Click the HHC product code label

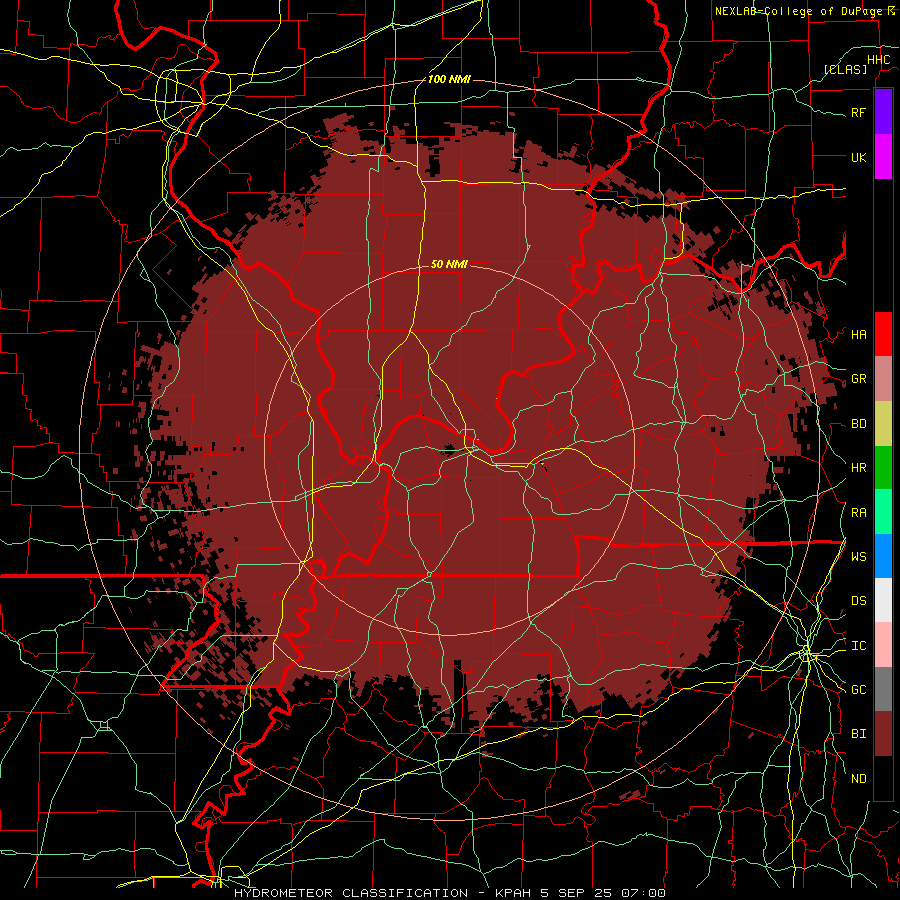(878, 60)
